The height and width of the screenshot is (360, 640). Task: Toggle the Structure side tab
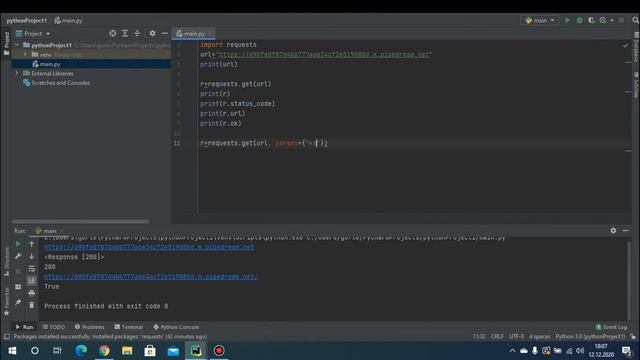pos(6,261)
